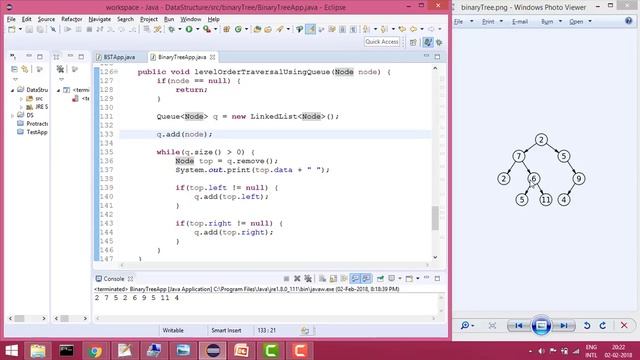The image size is (640, 360).
Task: Select the Java perspective icon
Action: click(x=427, y=42)
